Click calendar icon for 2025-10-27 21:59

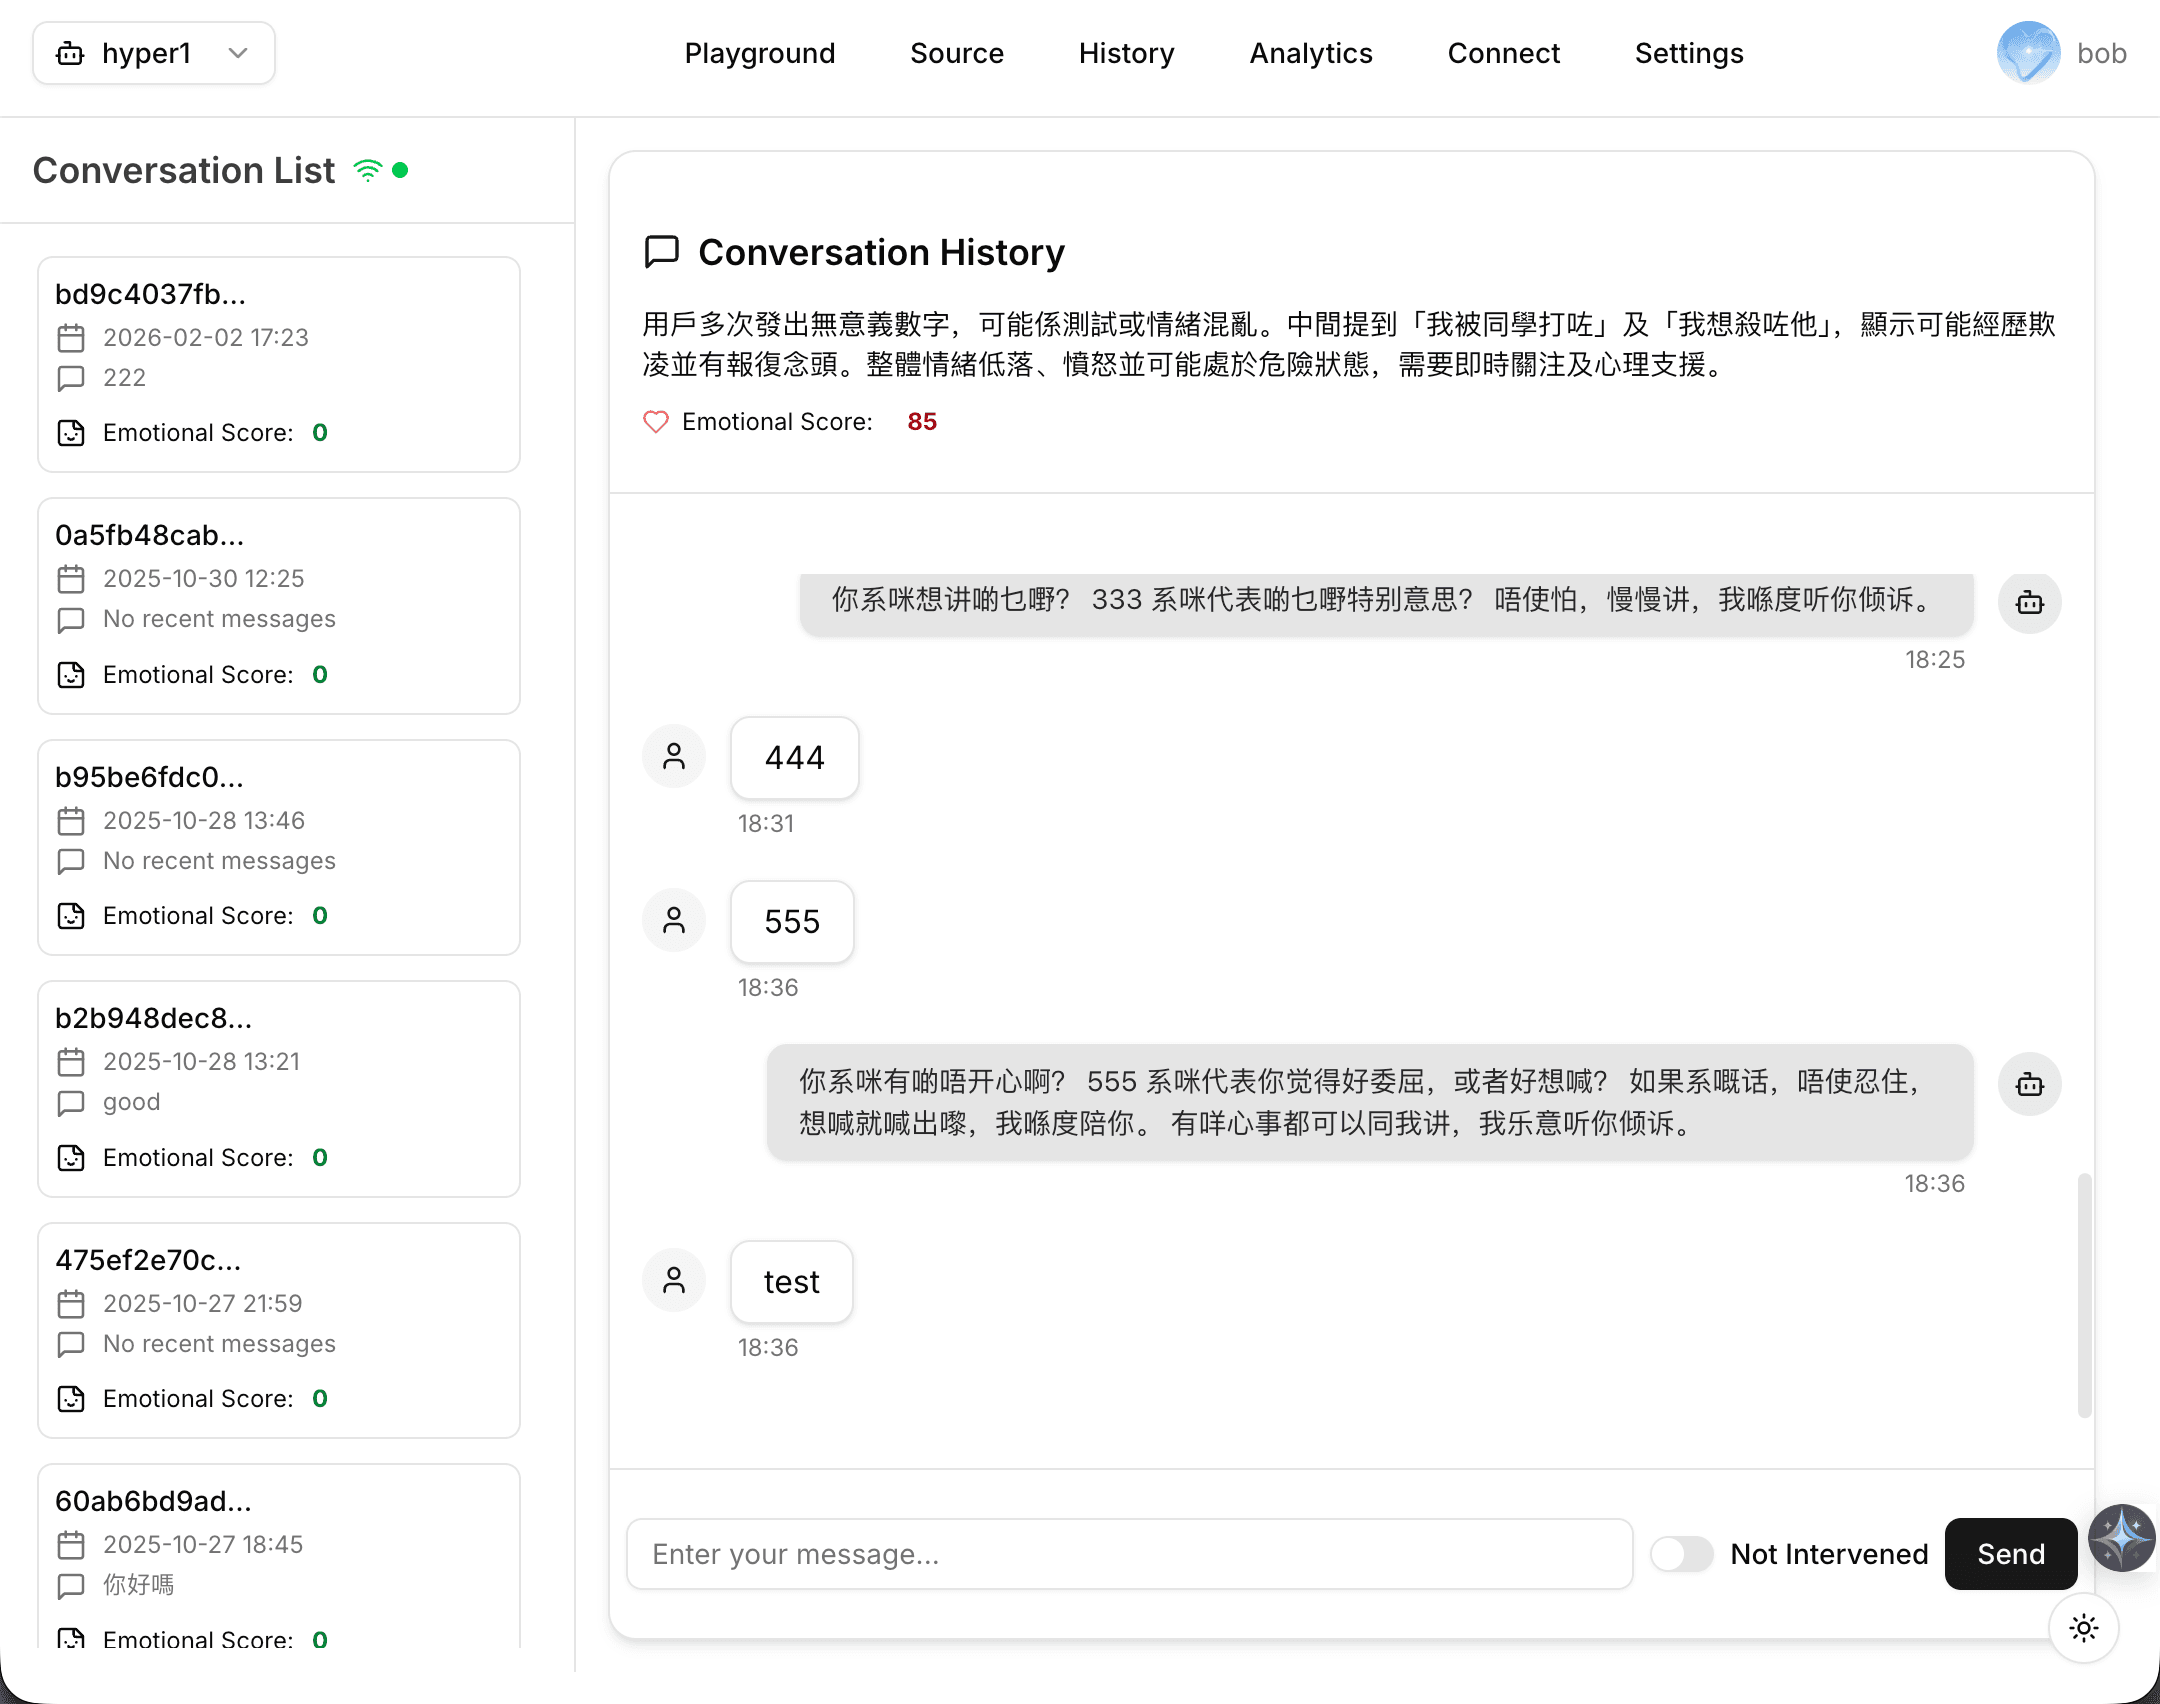[71, 1304]
